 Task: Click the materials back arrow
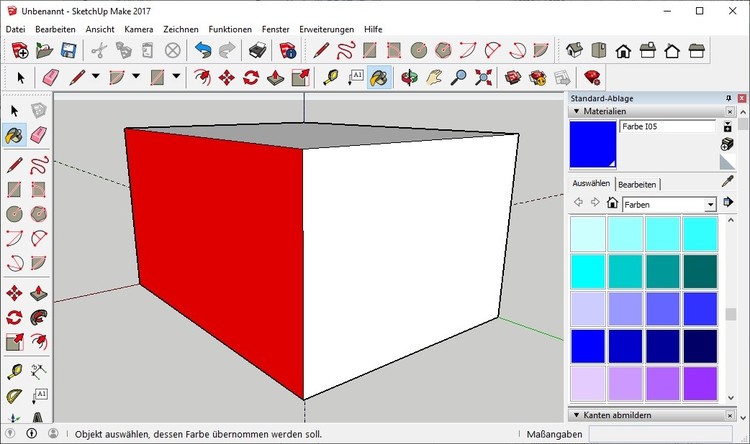[578, 202]
